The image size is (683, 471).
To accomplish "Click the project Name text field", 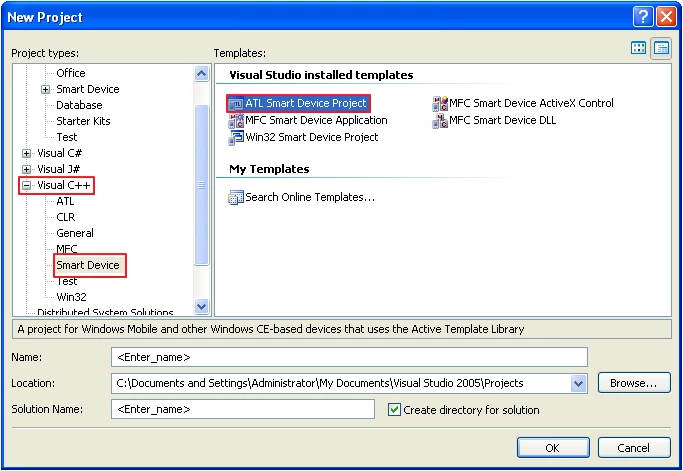I will (348, 357).
